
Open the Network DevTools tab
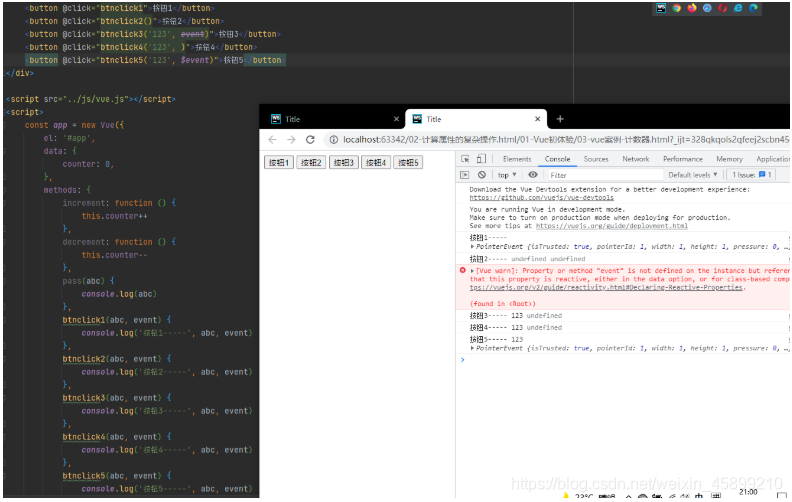[x=635, y=159]
